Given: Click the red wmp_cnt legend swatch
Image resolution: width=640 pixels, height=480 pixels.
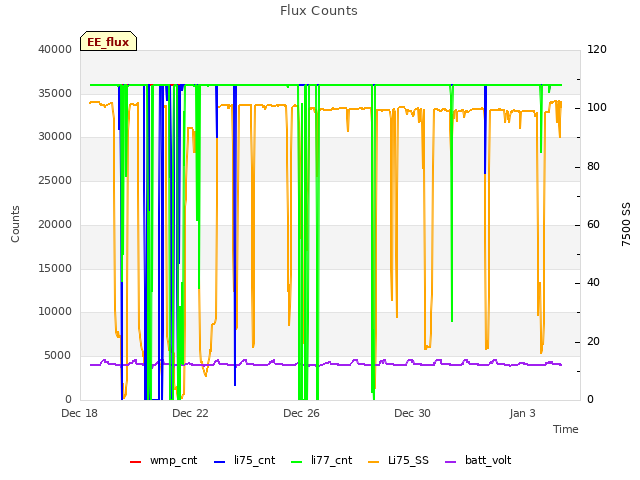Looking at the screenshot, I should [x=136, y=461].
